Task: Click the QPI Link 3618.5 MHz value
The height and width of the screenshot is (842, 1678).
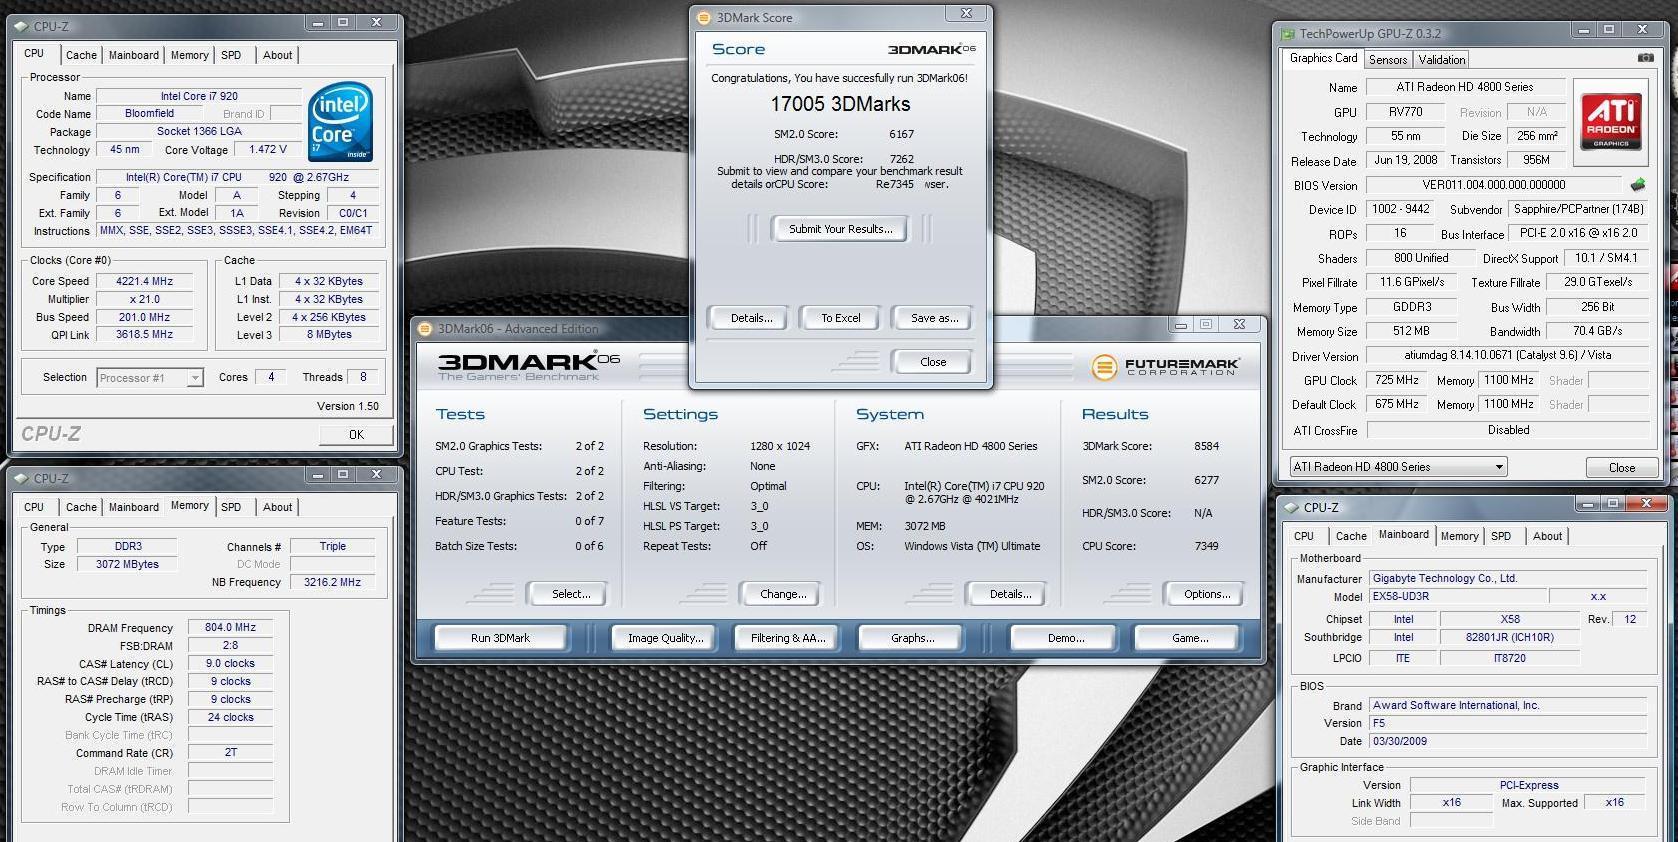Action: click(x=145, y=335)
